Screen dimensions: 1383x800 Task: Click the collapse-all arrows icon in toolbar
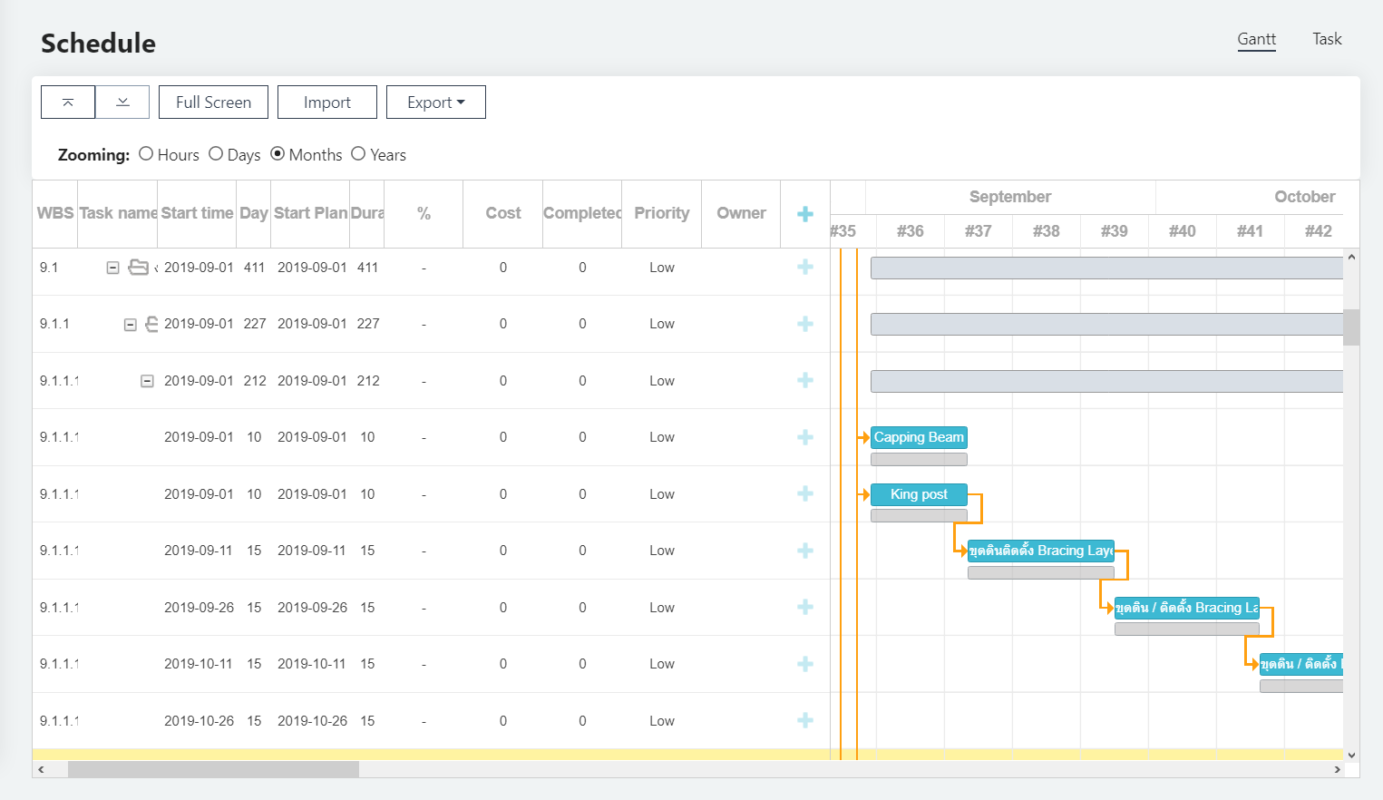[67, 101]
